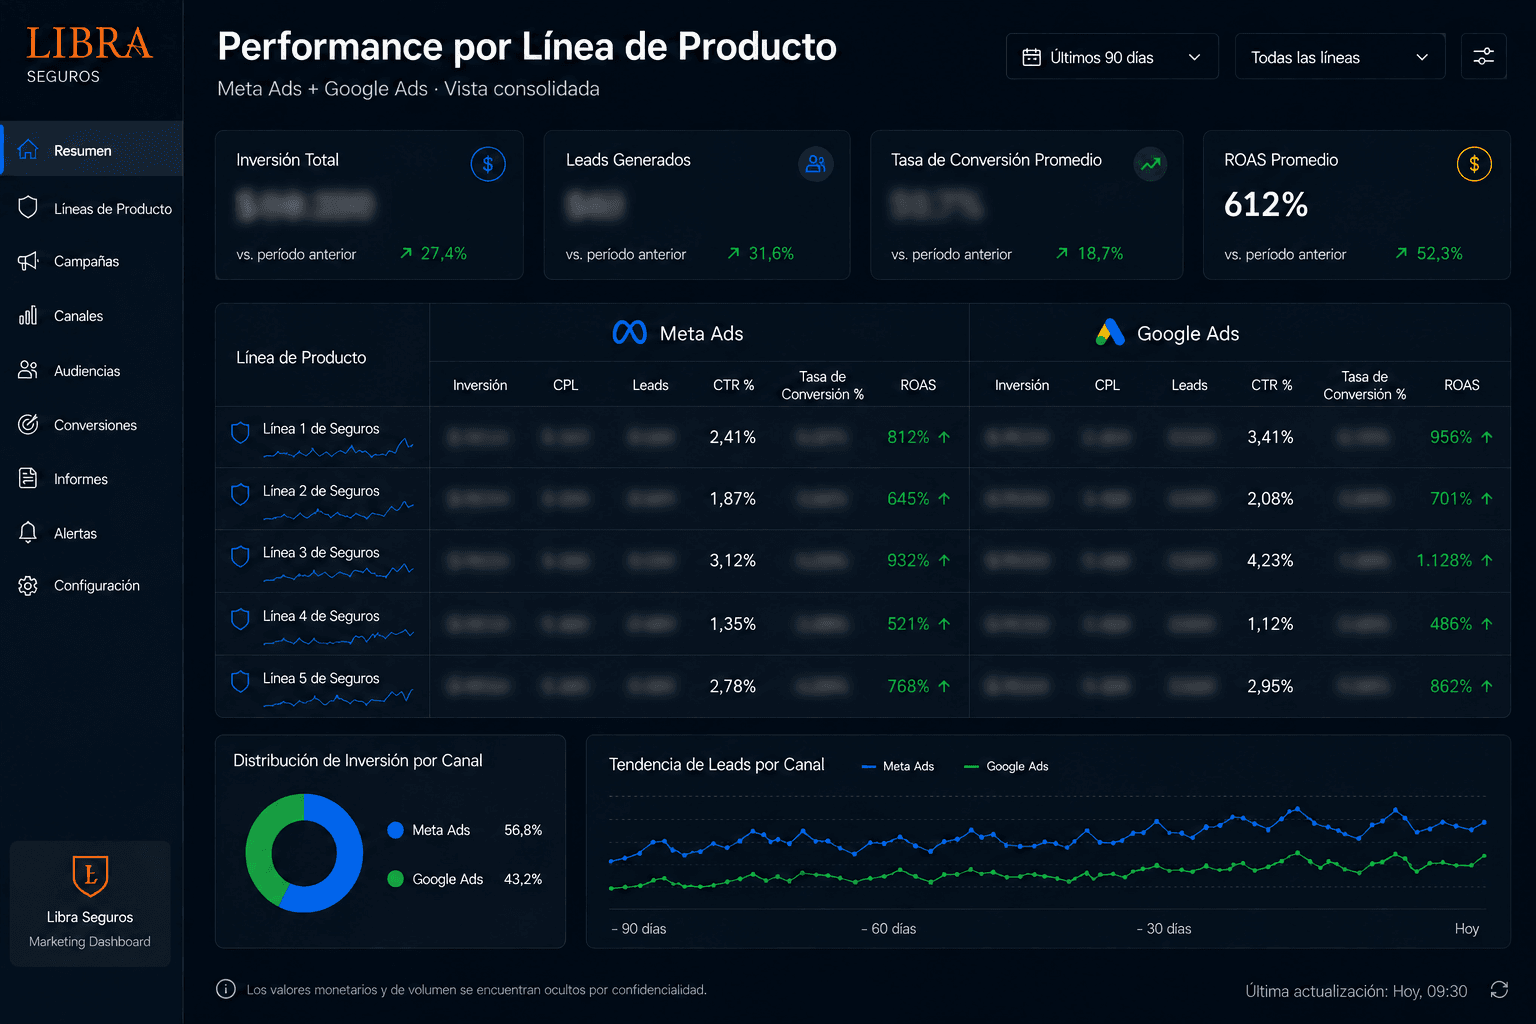Click the Canales bar chart icon
1536x1024 pixels.
(x=28, y=316)
